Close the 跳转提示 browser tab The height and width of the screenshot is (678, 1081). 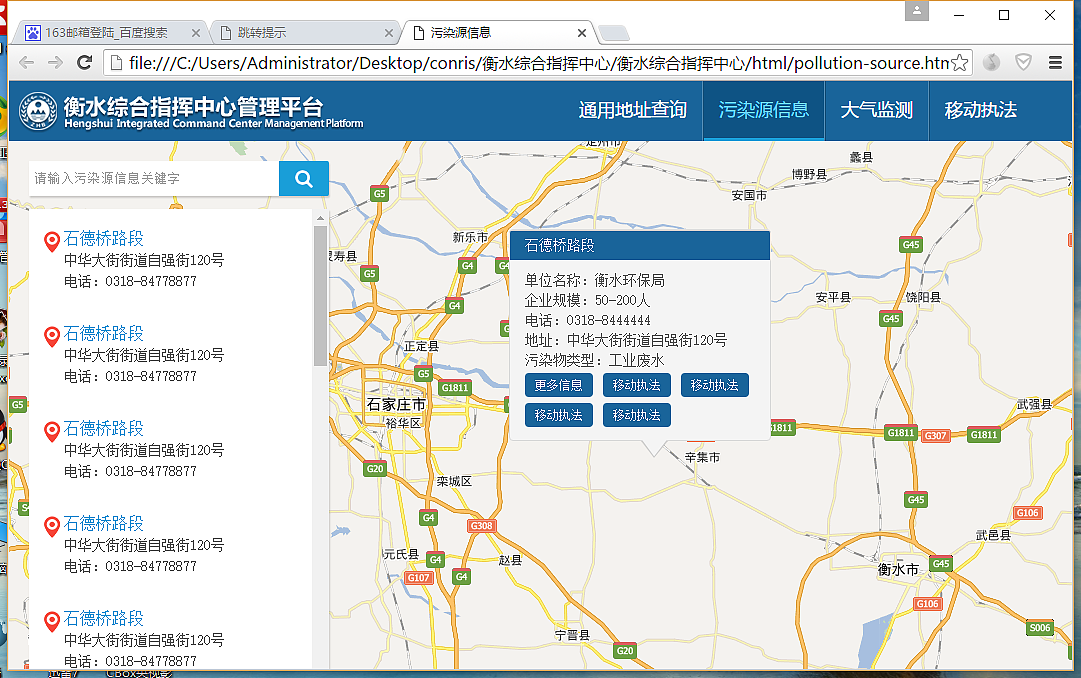(389, 32)
